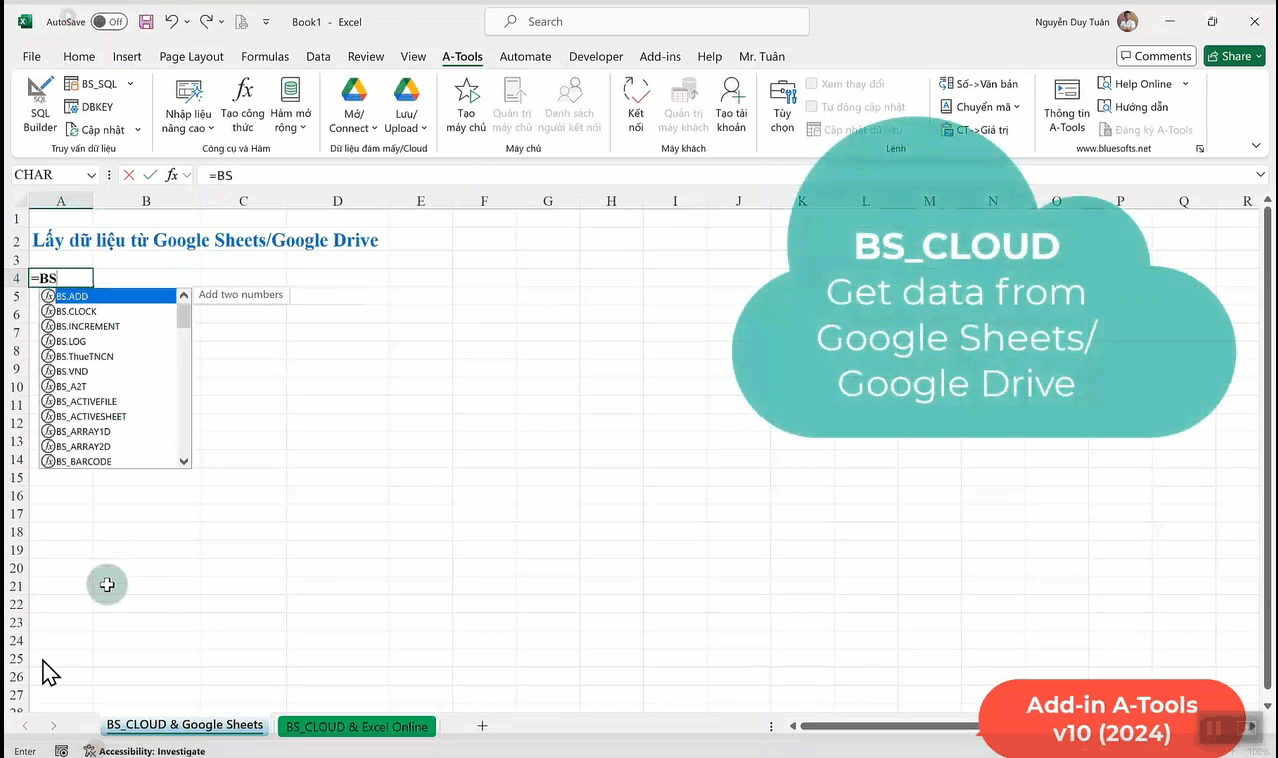Click Mở/Connect Google Drive icon

(354, 91)
